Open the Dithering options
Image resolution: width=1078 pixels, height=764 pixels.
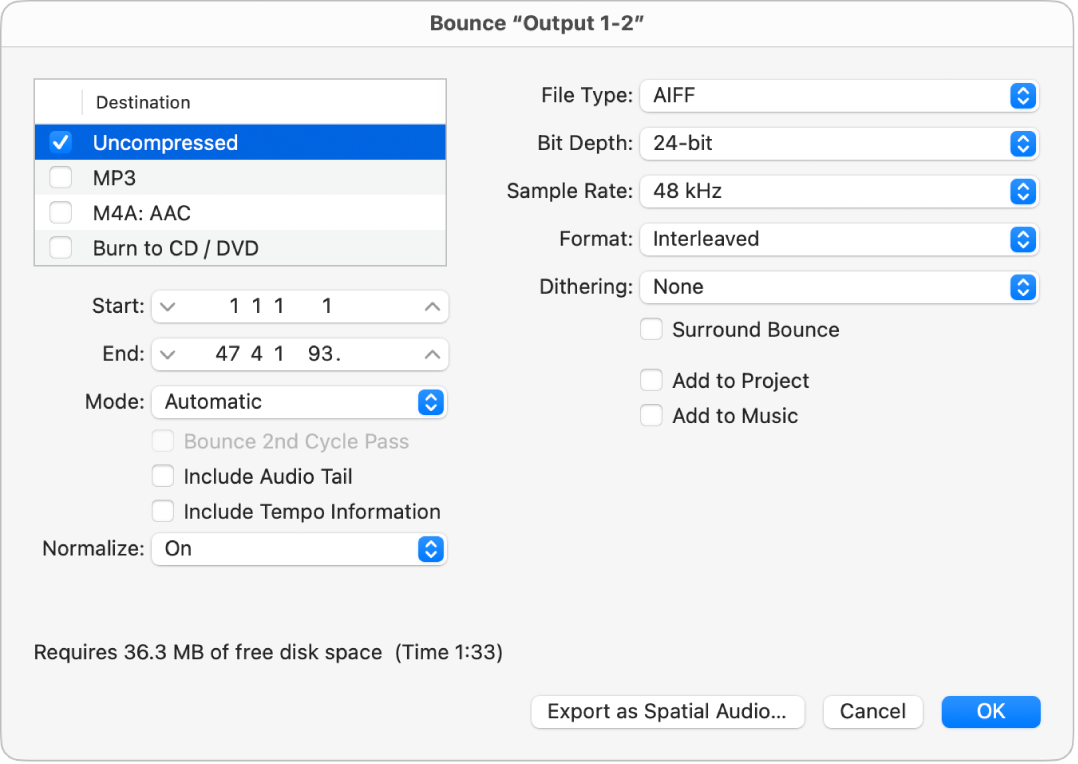840,287
